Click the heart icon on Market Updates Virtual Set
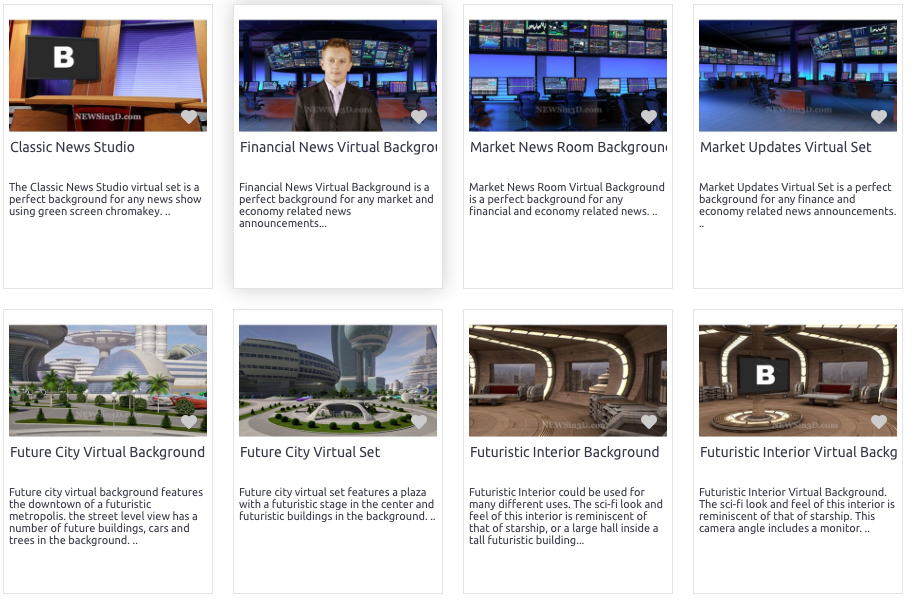Screen dimensions: 915x603 click(879, 117)
